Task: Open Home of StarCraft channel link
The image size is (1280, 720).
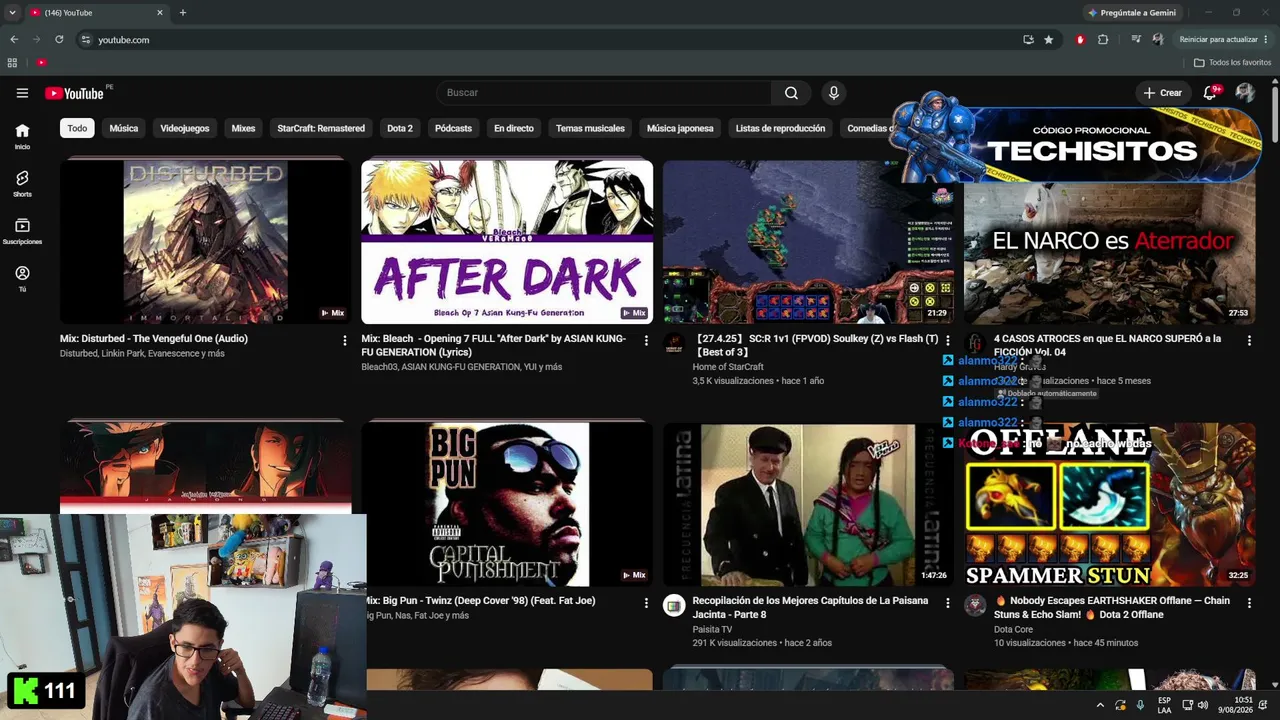Action: pyautogui.click(x=728, y=367)
